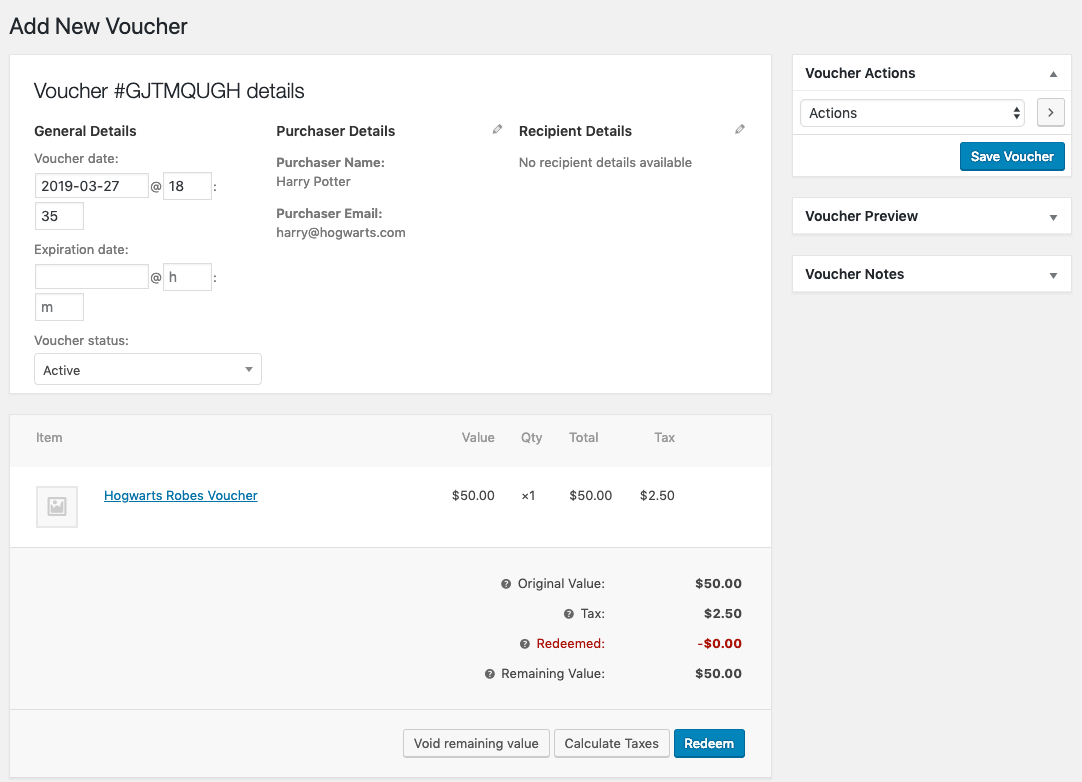This screenshot has width=1082, height=782.
Task: Apply selected action with arrow button
Action: (1050, 113)
